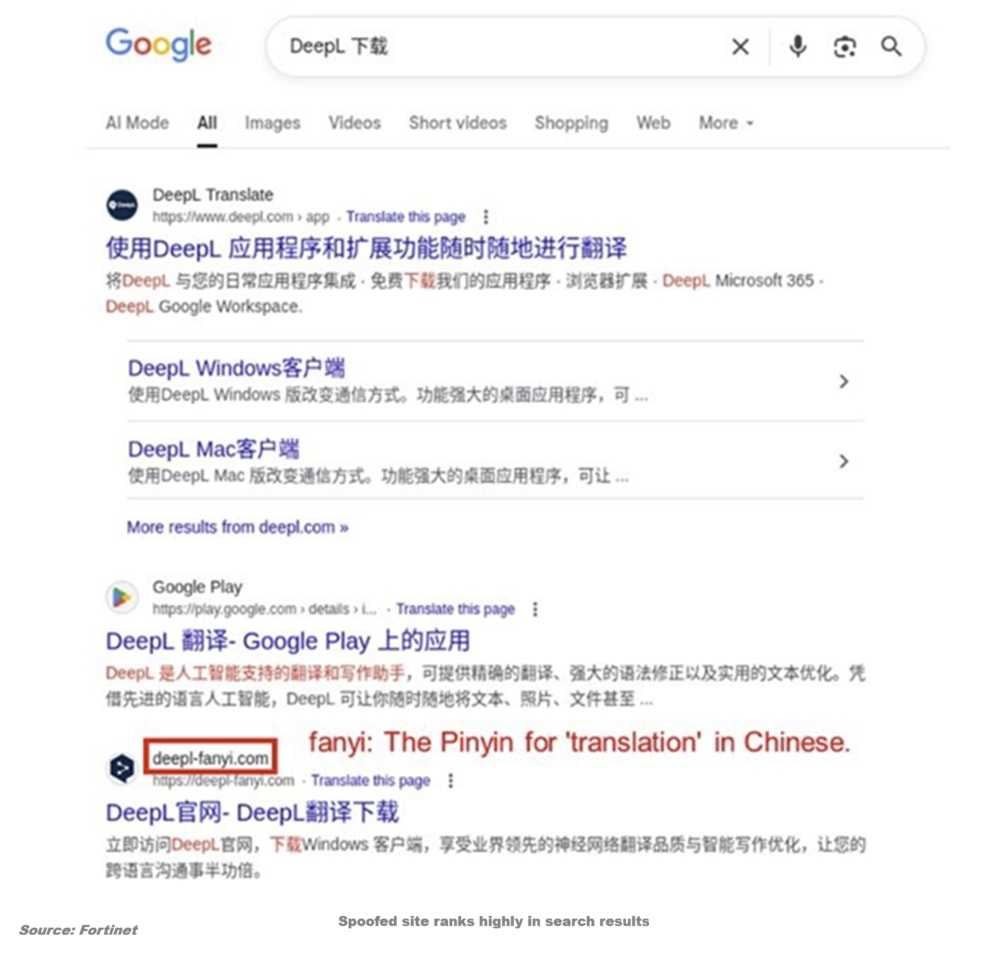1000x955 pixels.
Task: Click the Google Play favicon
Action: [122, 598]
